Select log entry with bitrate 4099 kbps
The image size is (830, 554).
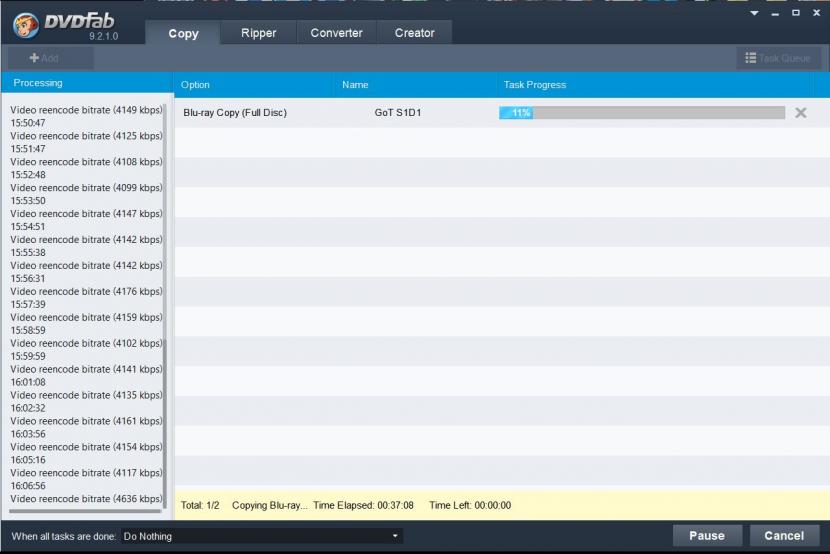click(x=86, y=188)
